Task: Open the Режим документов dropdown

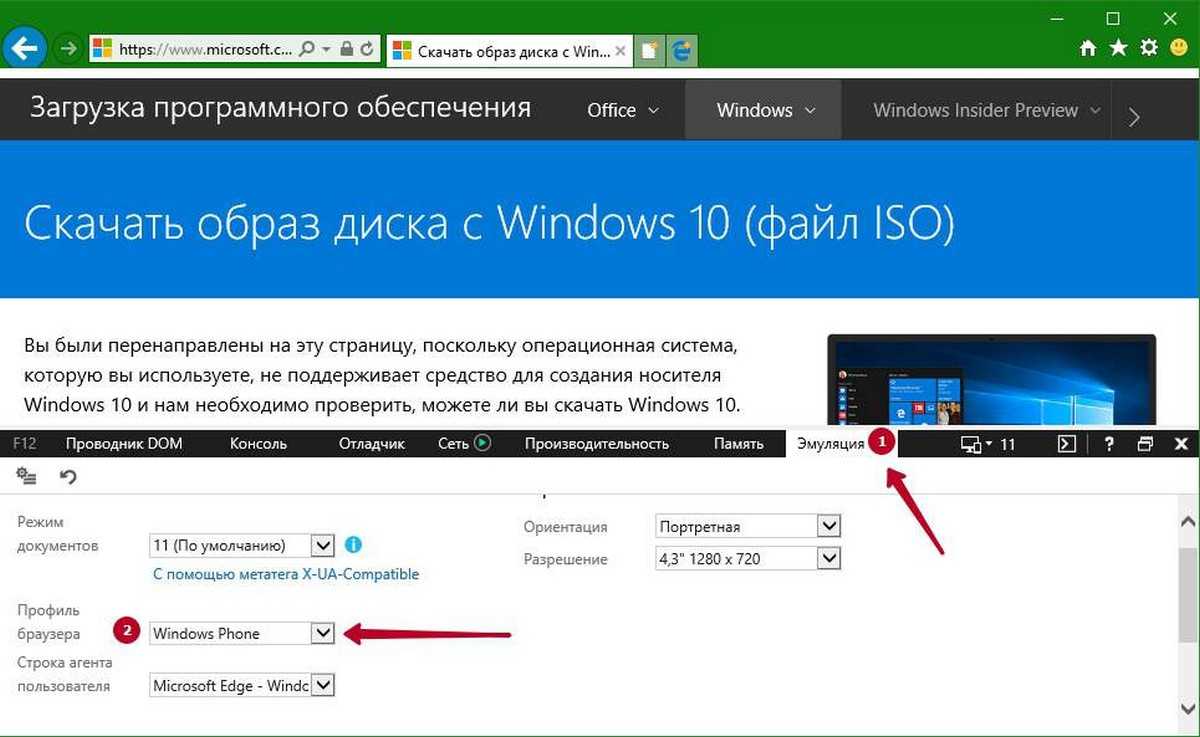Action: [321, 545]
